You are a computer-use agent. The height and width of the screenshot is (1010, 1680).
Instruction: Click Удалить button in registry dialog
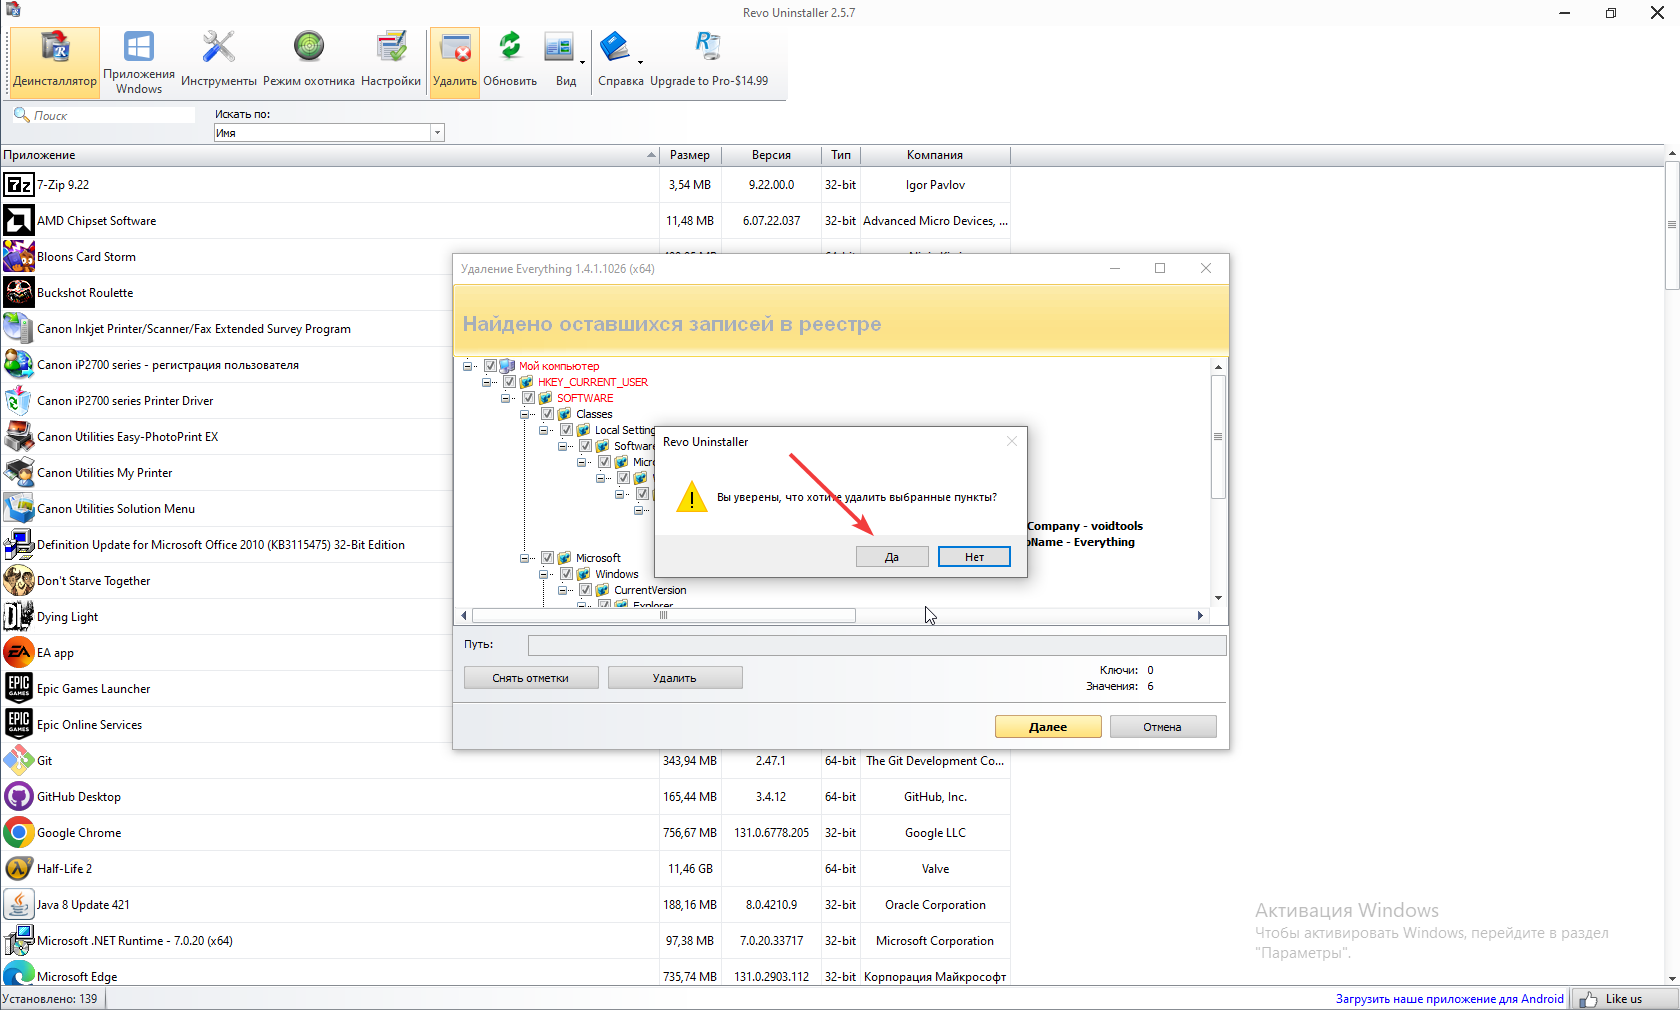tap(675, 678)
